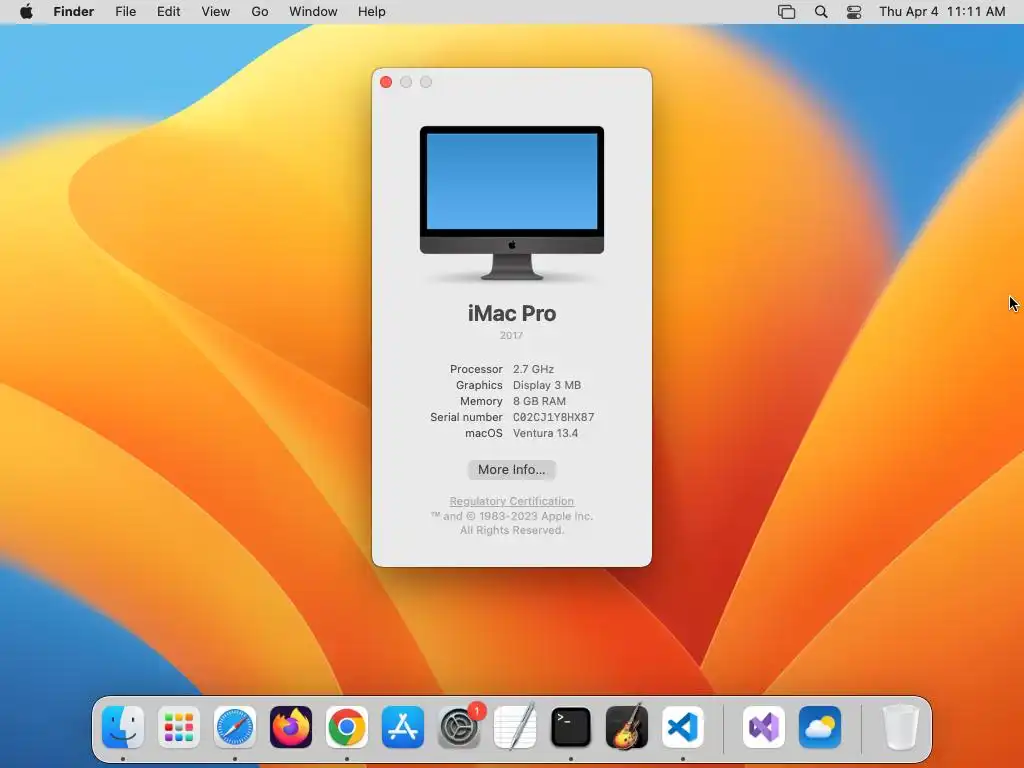Click the Stage Manager icon in menu bar

[787, 12]
